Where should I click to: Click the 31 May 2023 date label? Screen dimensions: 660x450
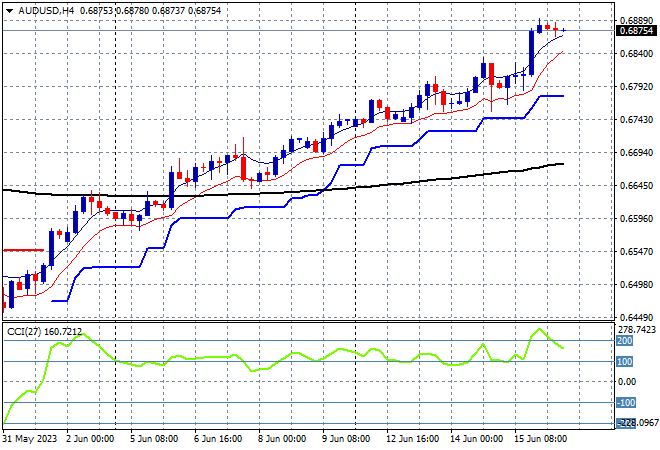click(29, 439)
